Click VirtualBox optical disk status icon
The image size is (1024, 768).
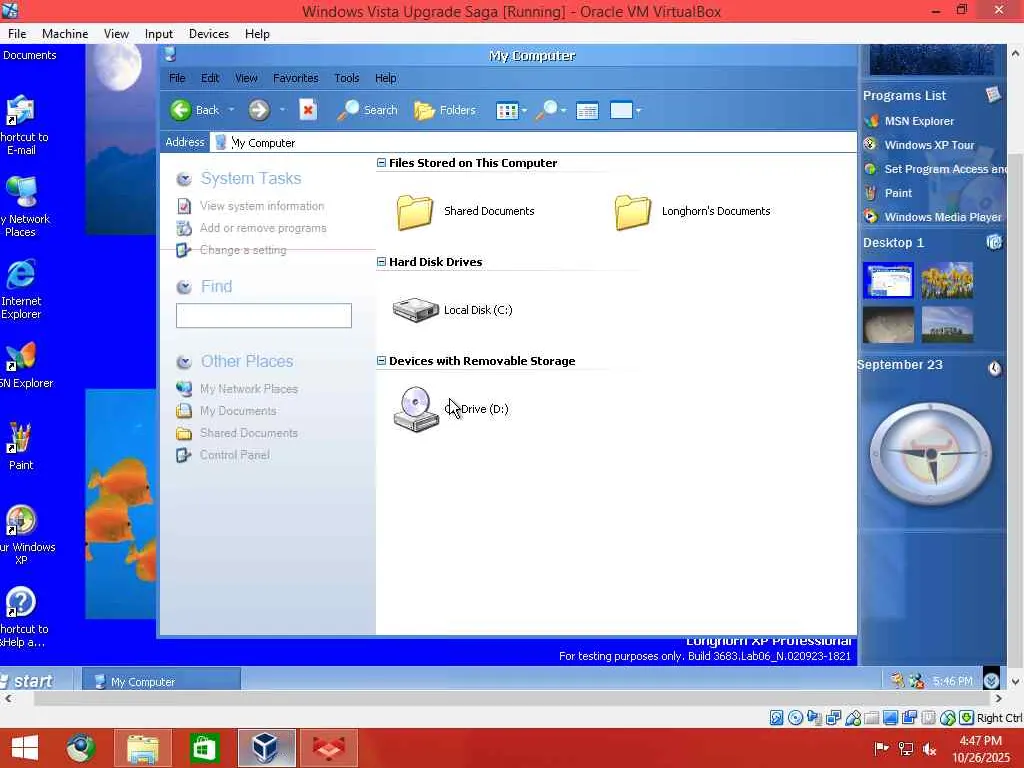tap(795, 718)
